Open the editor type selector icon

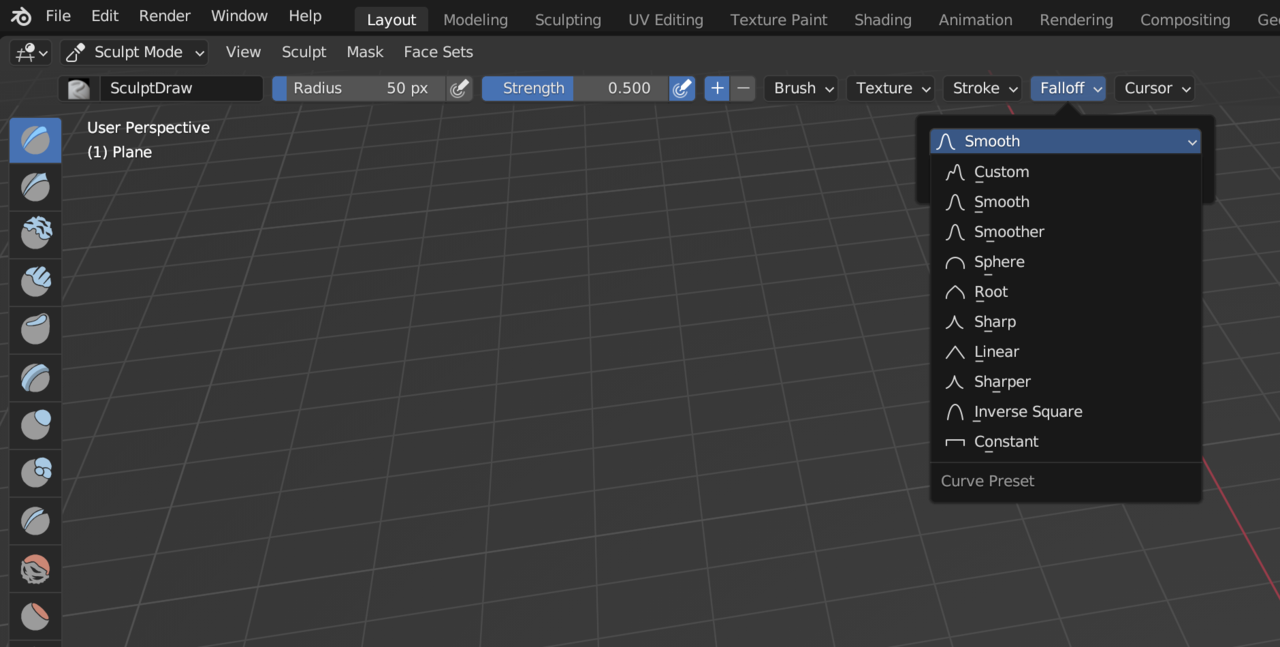(30, 53)
